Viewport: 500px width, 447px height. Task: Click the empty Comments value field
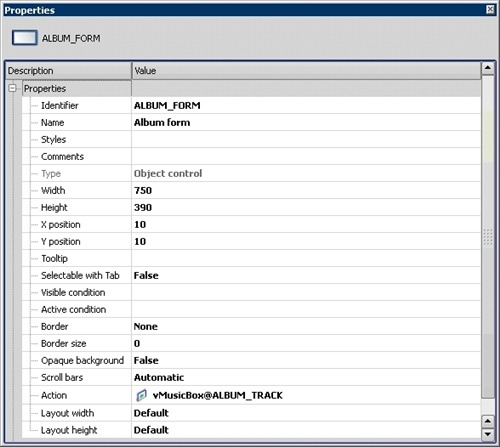pyautogui.click(x=306, y=157)
